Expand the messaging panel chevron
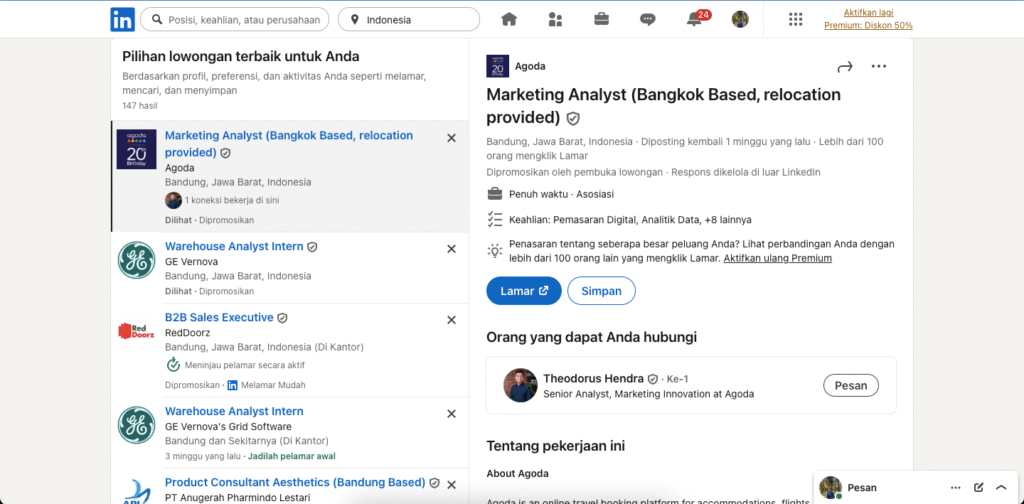This screenshot has height=504, width=1024. click(x=1001, y=488)
